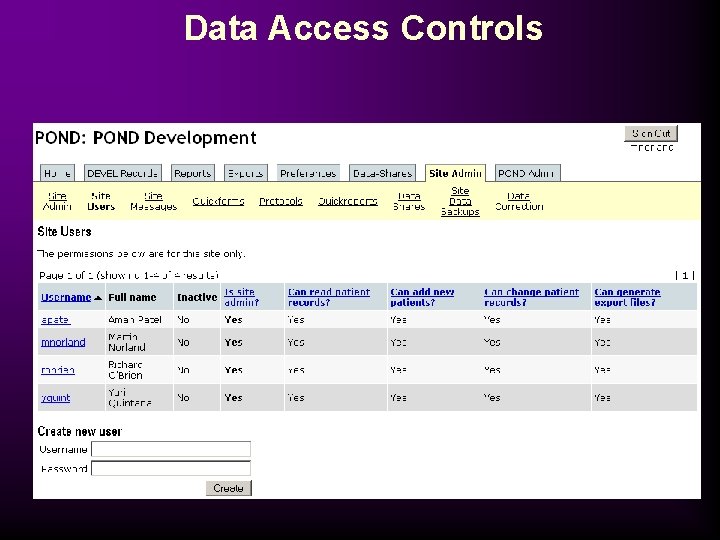Click the Site Users heading

click(x=64, y=231)
